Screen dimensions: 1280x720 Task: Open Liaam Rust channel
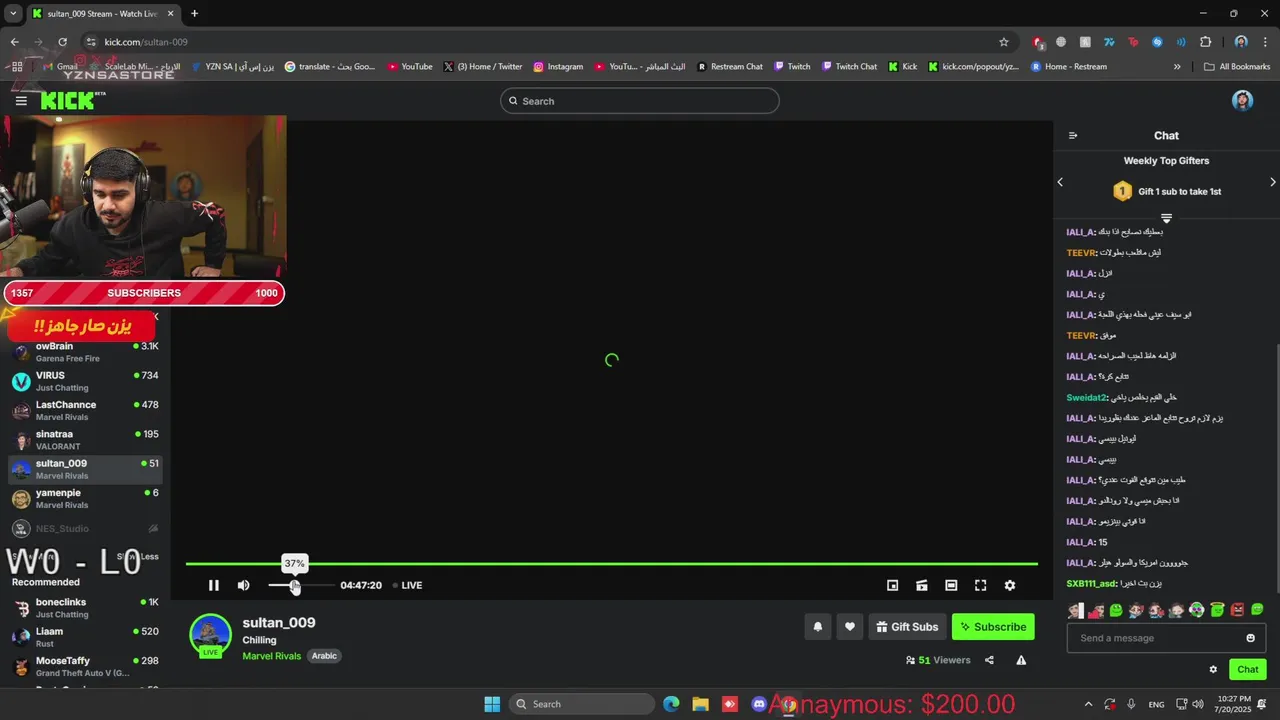(85, 637)
